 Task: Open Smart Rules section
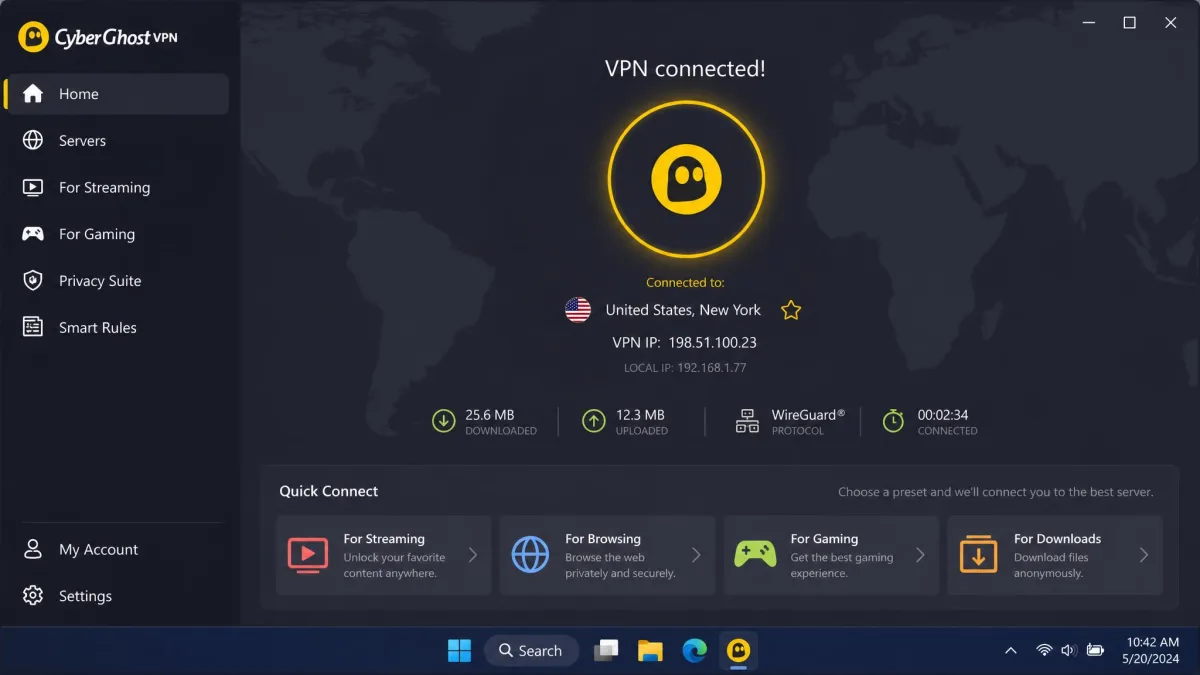(116, 327)
